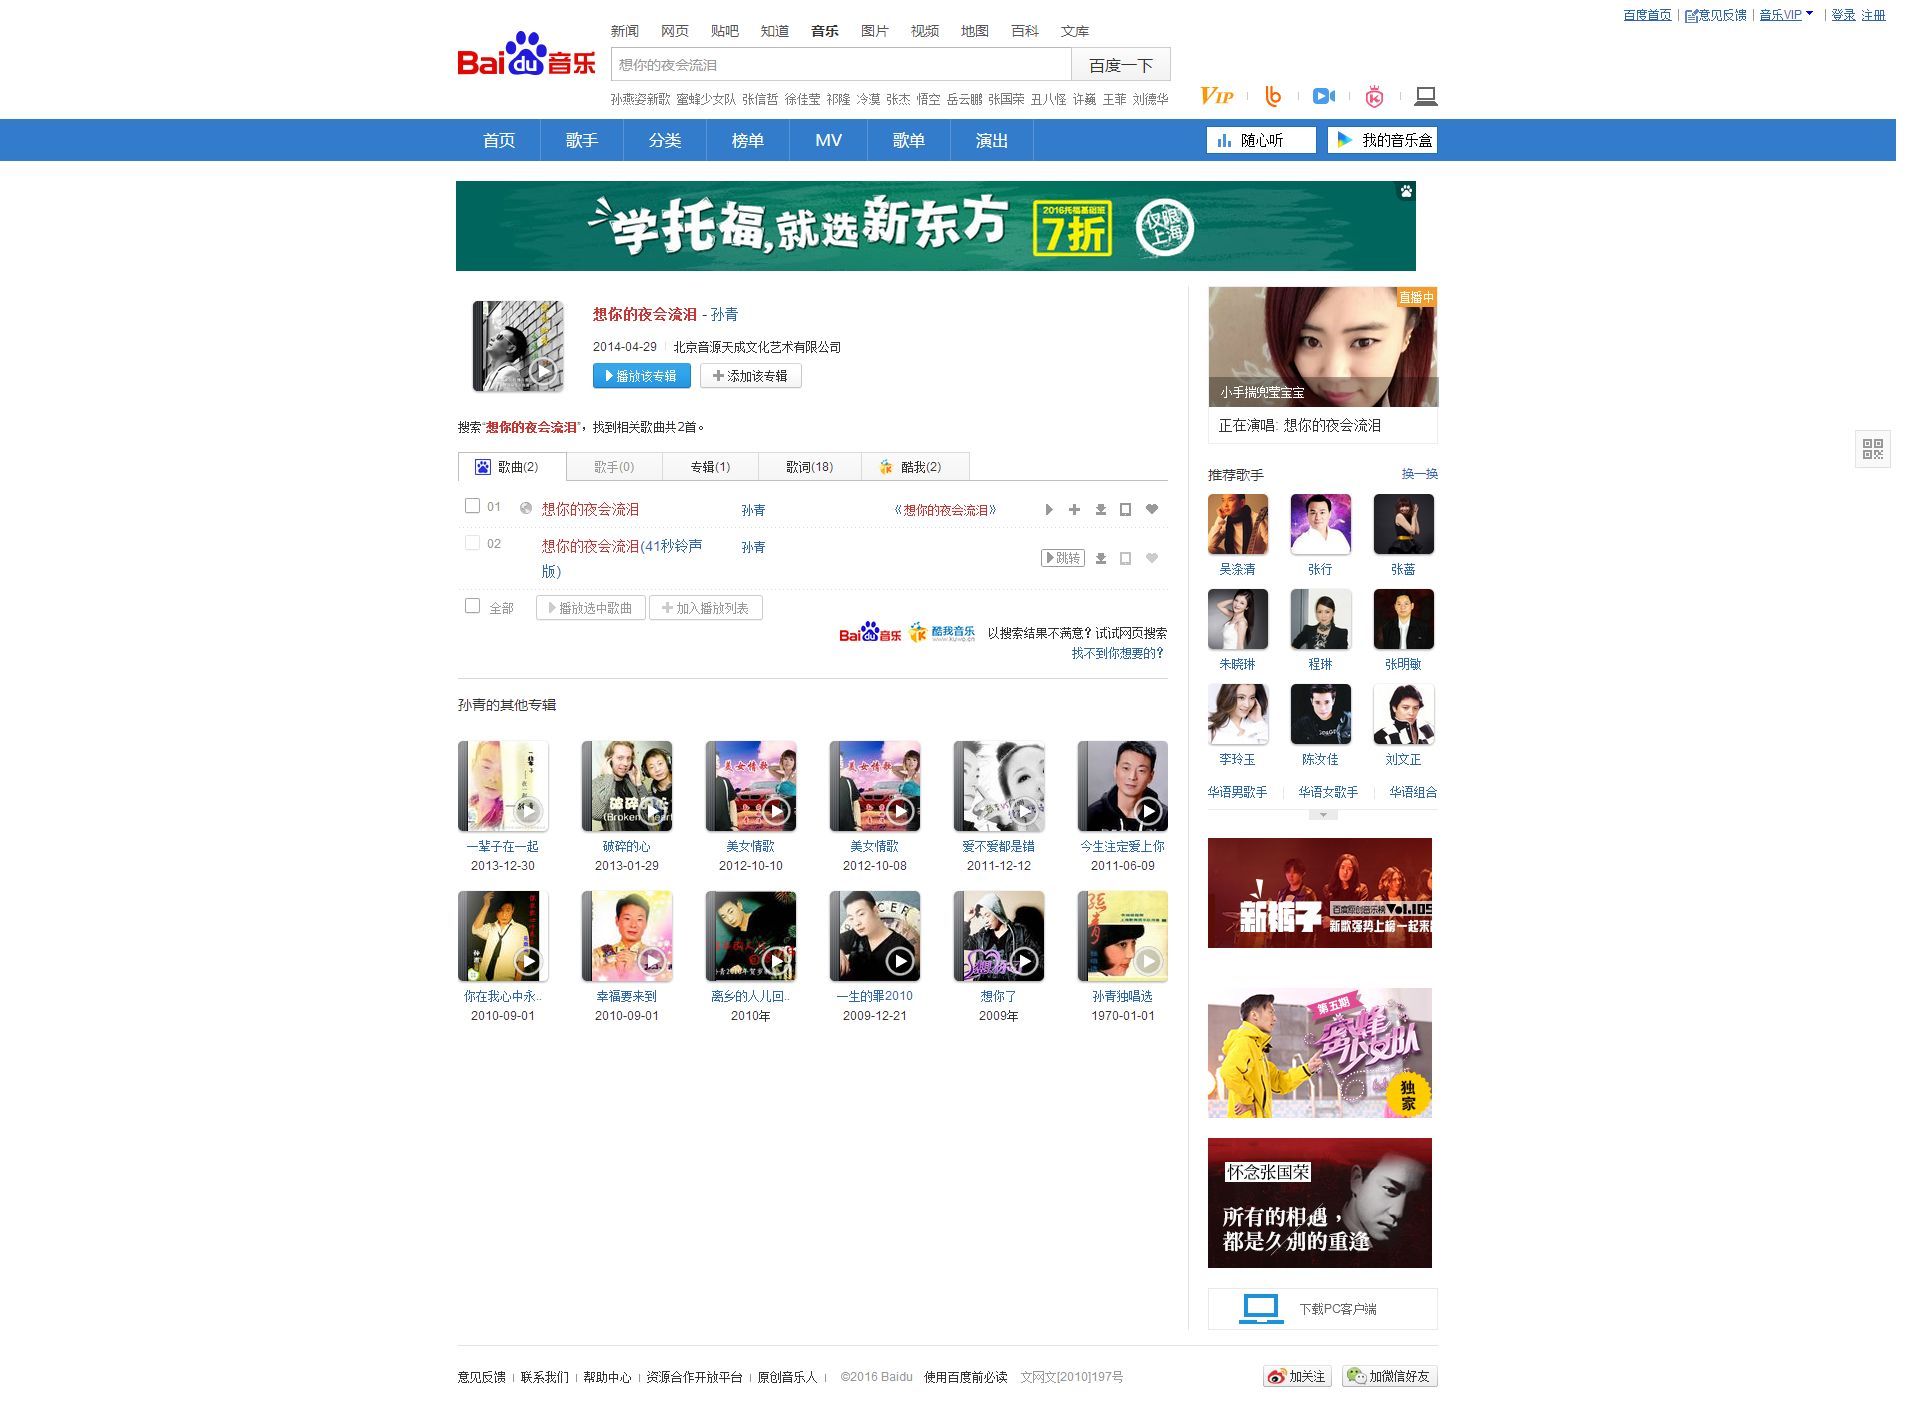Open 榜单 in the blue nav bar
The height and width of the screenshot is (1407, 1908).
pyautogui.click(x=748, y=140)
